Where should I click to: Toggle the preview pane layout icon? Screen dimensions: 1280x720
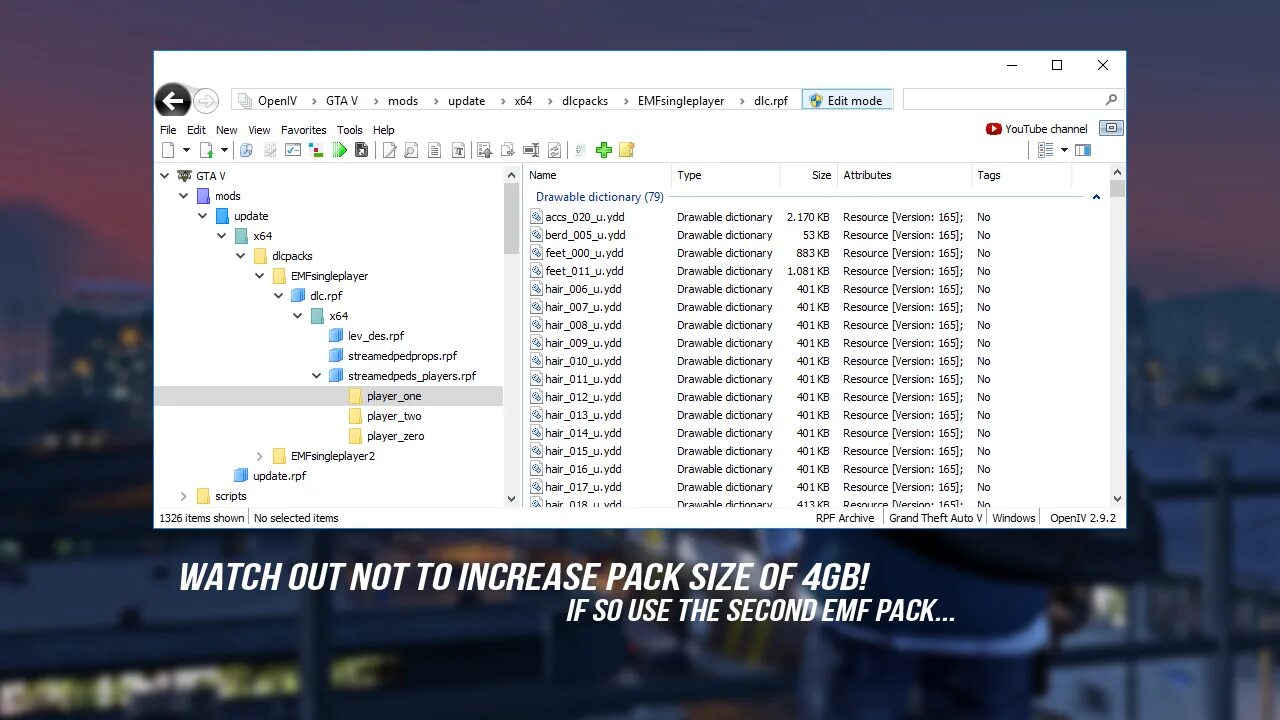pyautogui.click(x=1083, y=150)
